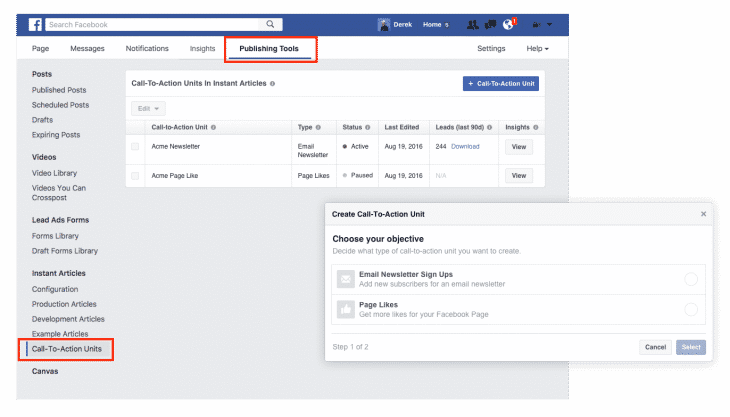Click Derek's name in top bar

click(x=403, y=25)
